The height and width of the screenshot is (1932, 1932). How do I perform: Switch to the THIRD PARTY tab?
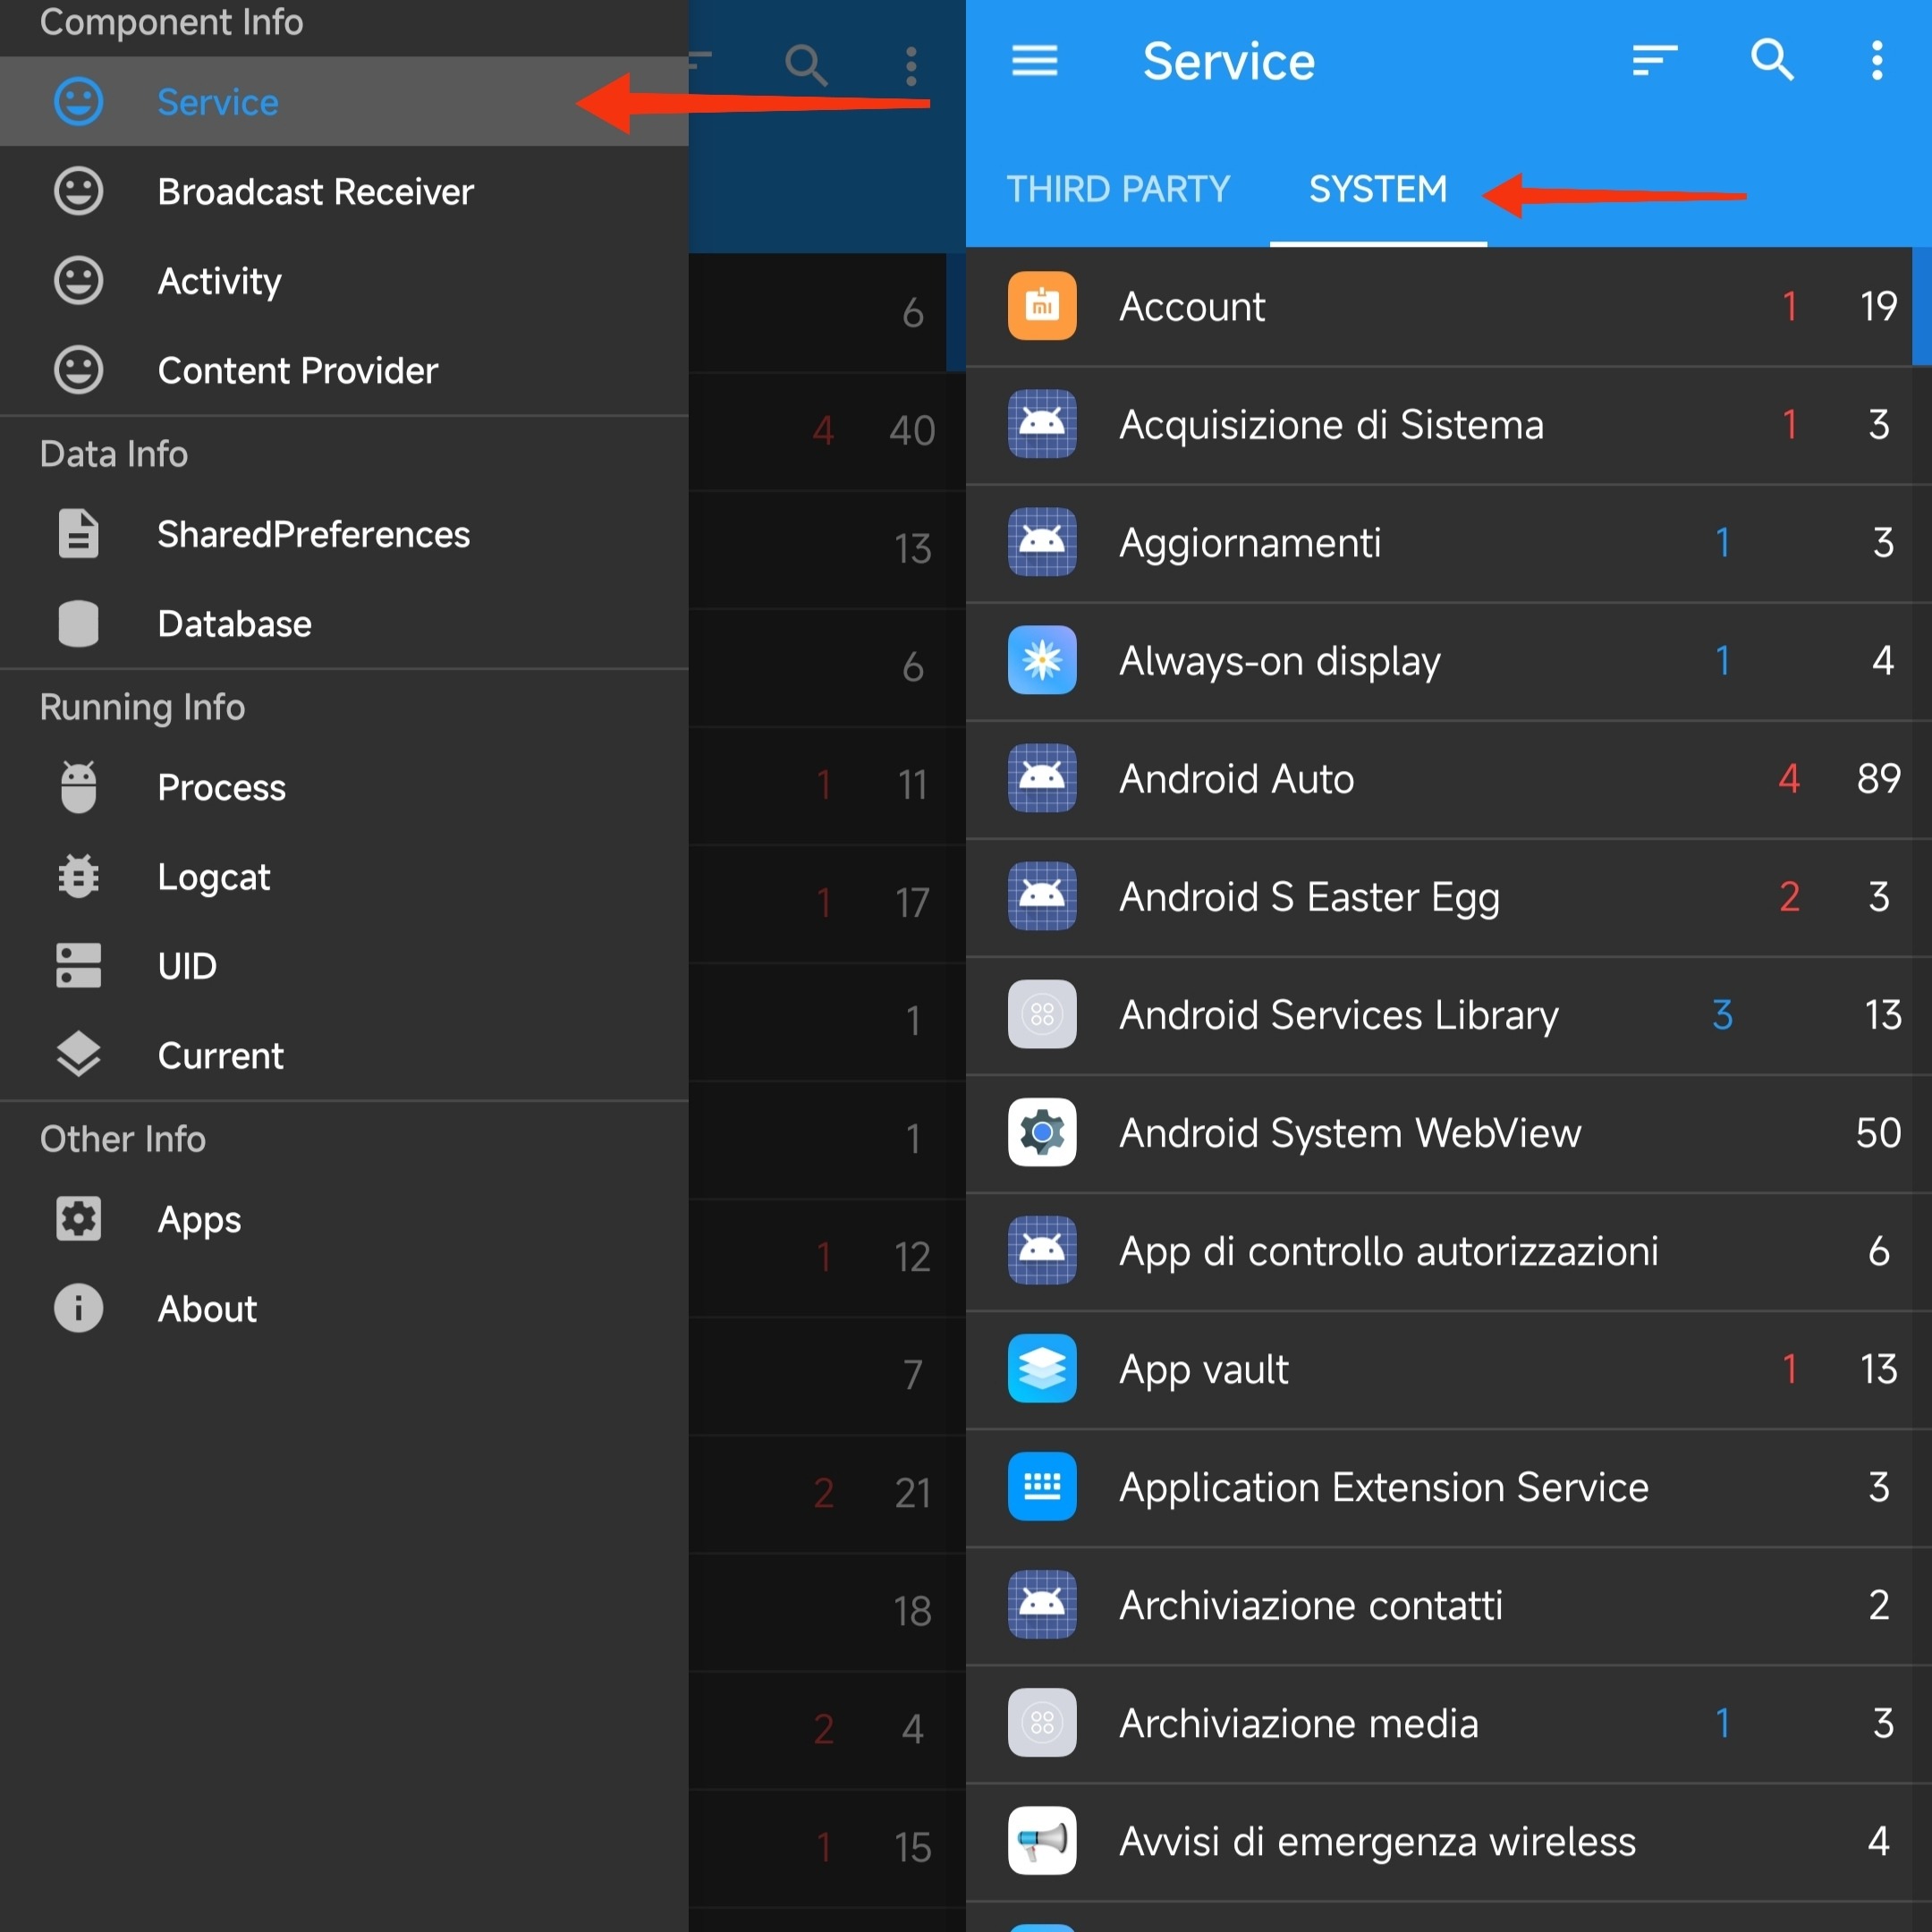coord(1117,189)
